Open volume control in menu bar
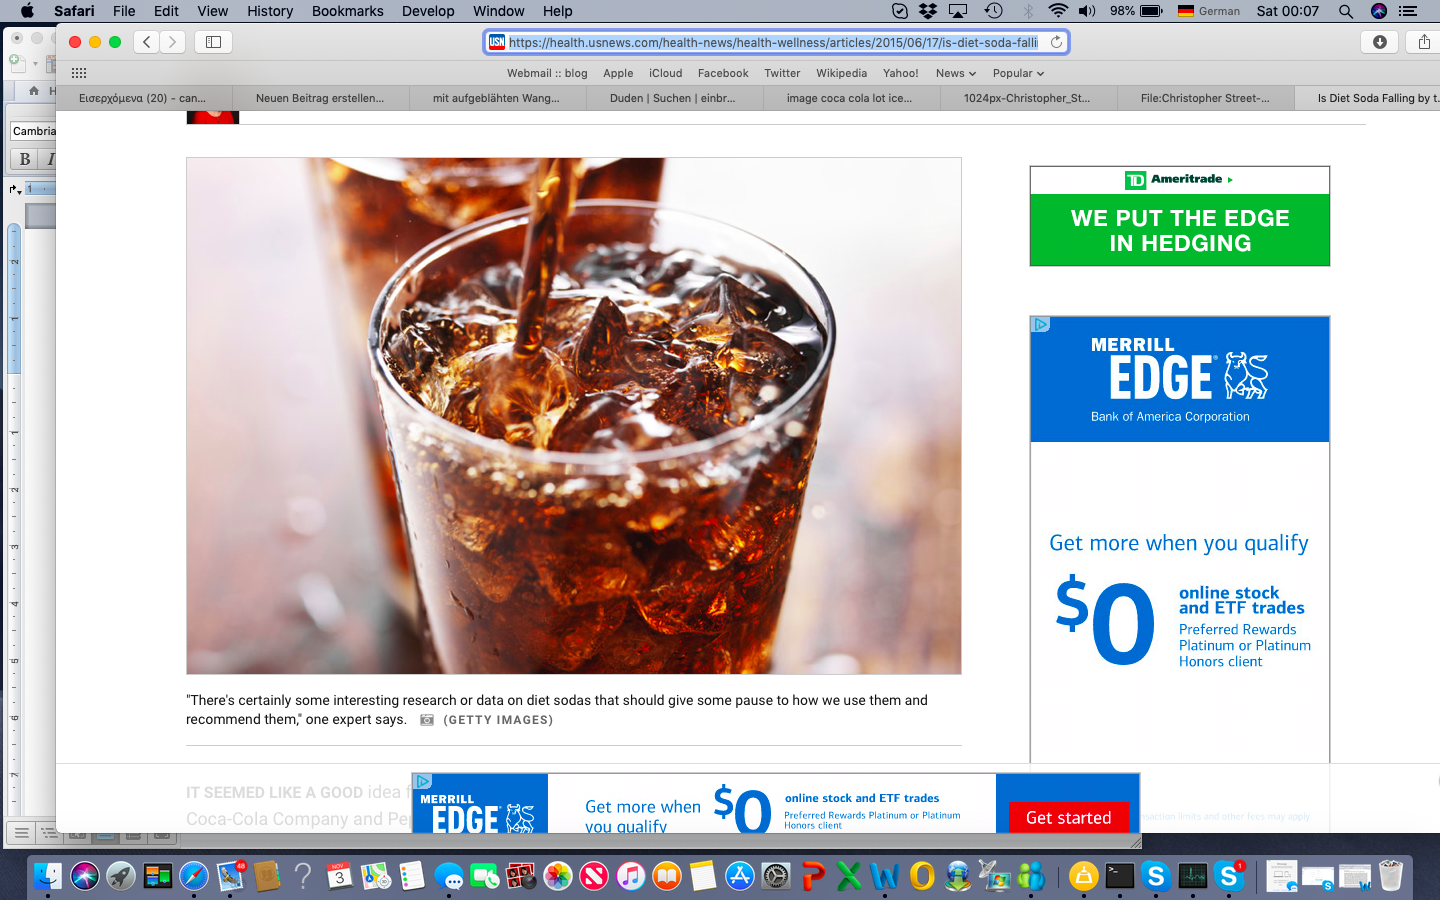The width and height of the screenshot is (1440, 900). [x=1088, y=11]
